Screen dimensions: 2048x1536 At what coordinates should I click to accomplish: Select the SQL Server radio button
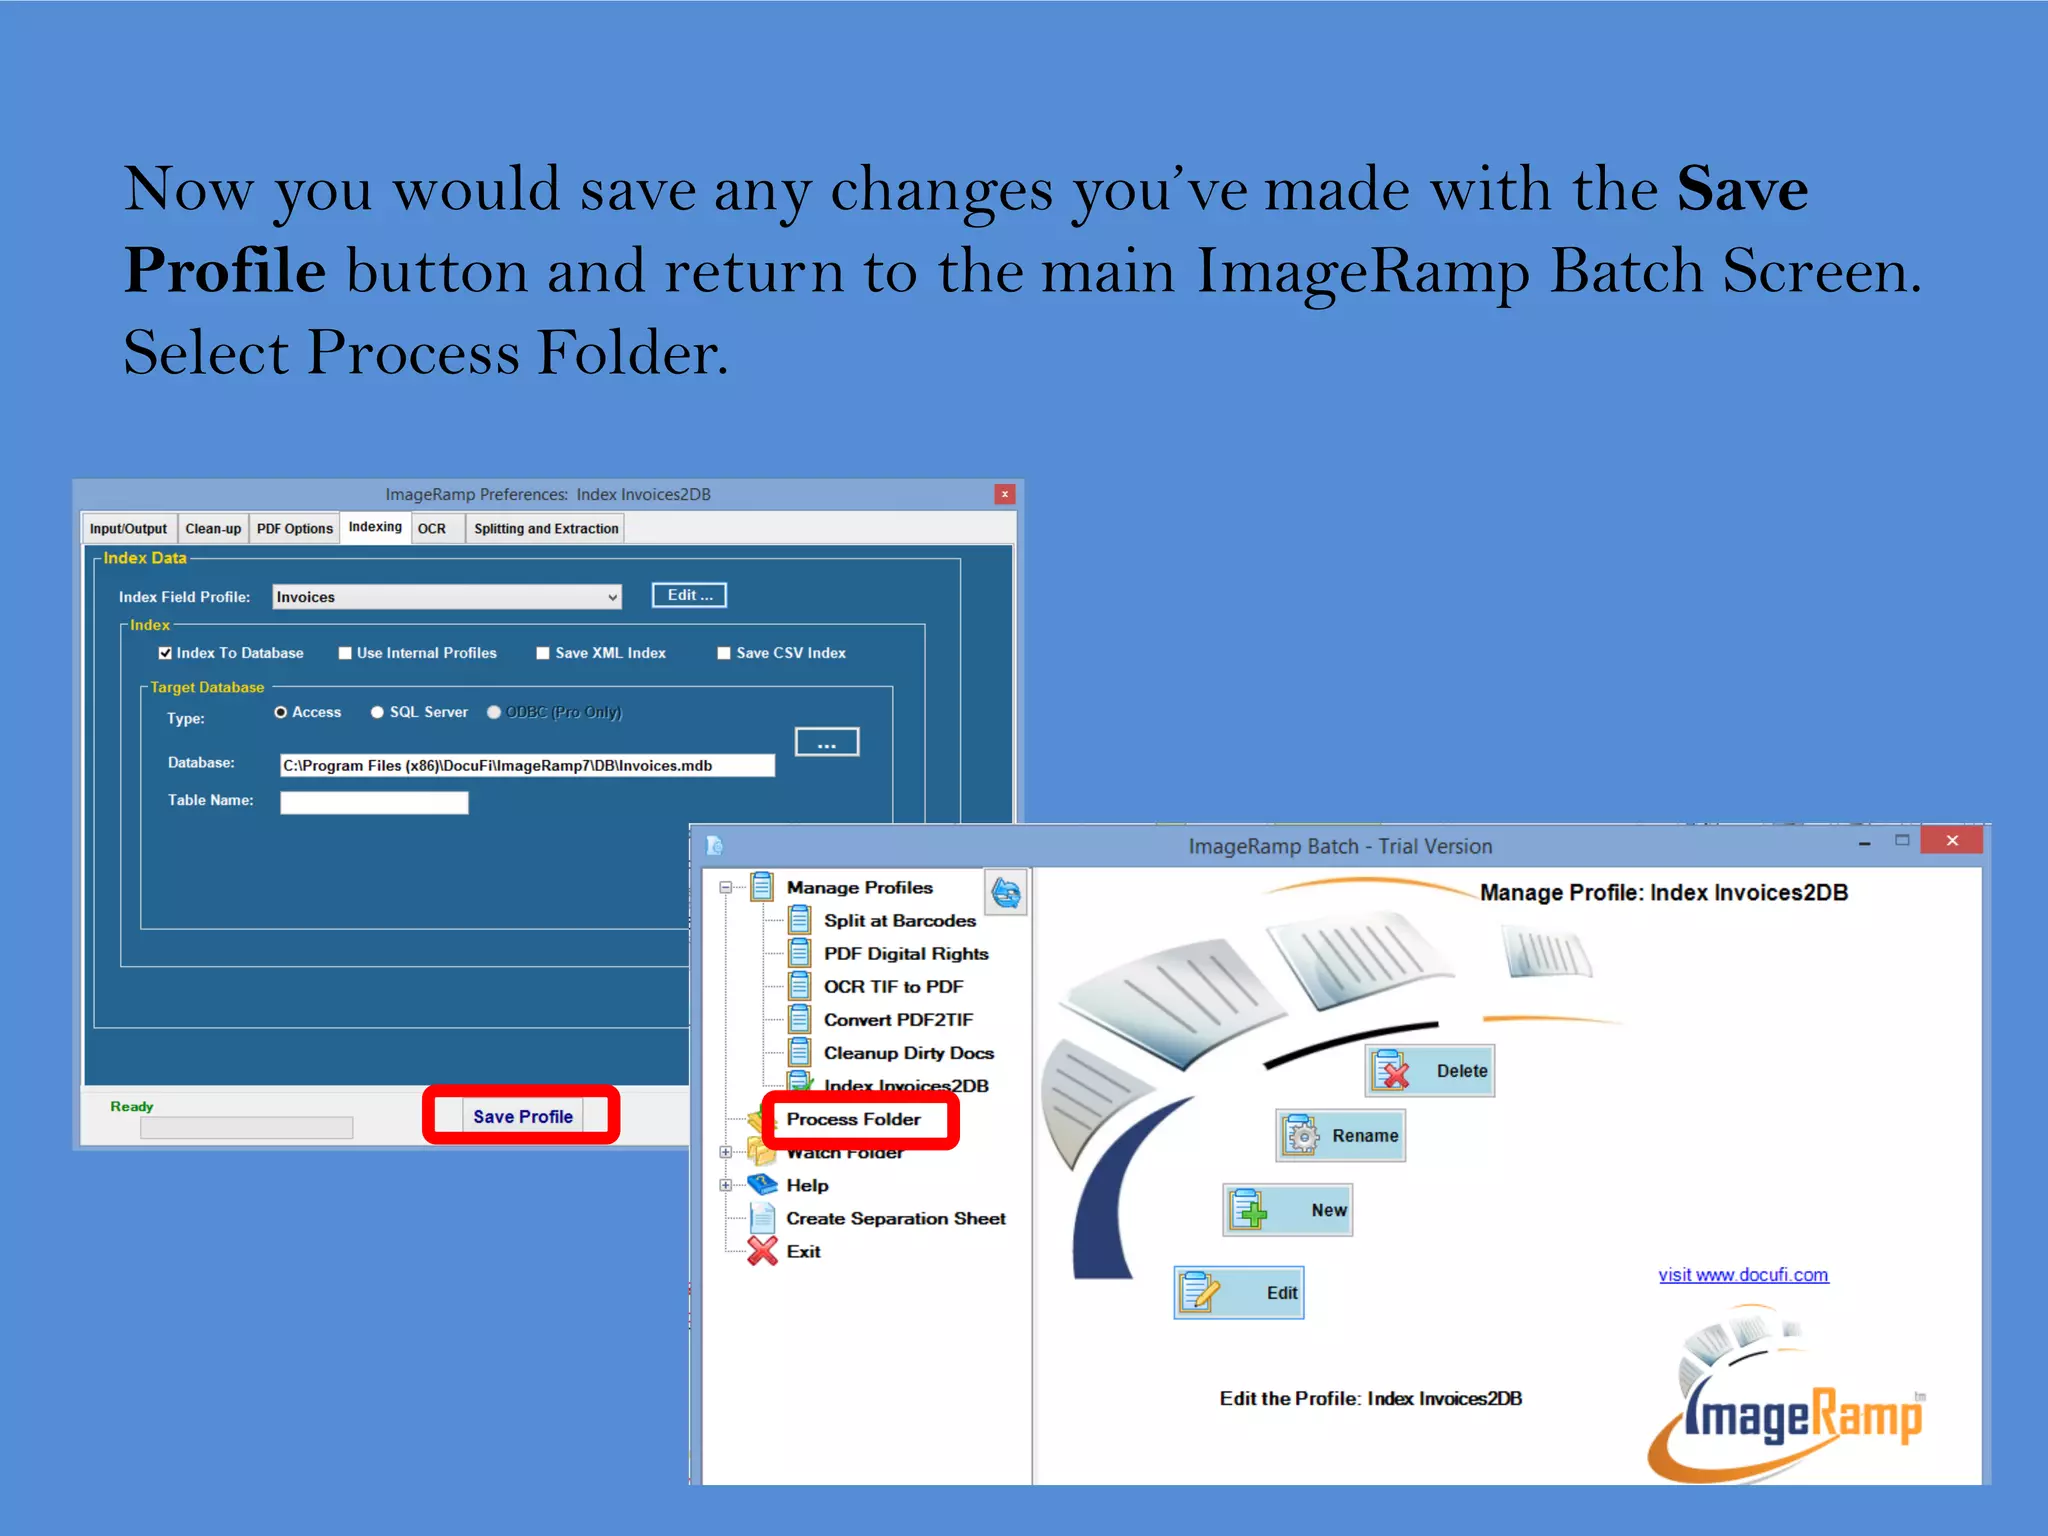[x=377, y=712]
